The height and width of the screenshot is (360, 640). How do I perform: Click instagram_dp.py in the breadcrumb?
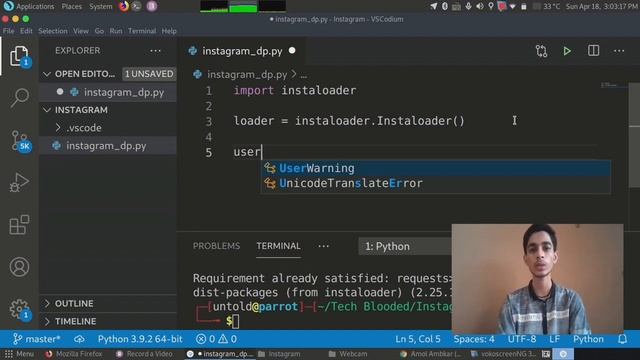pos(247,75)
